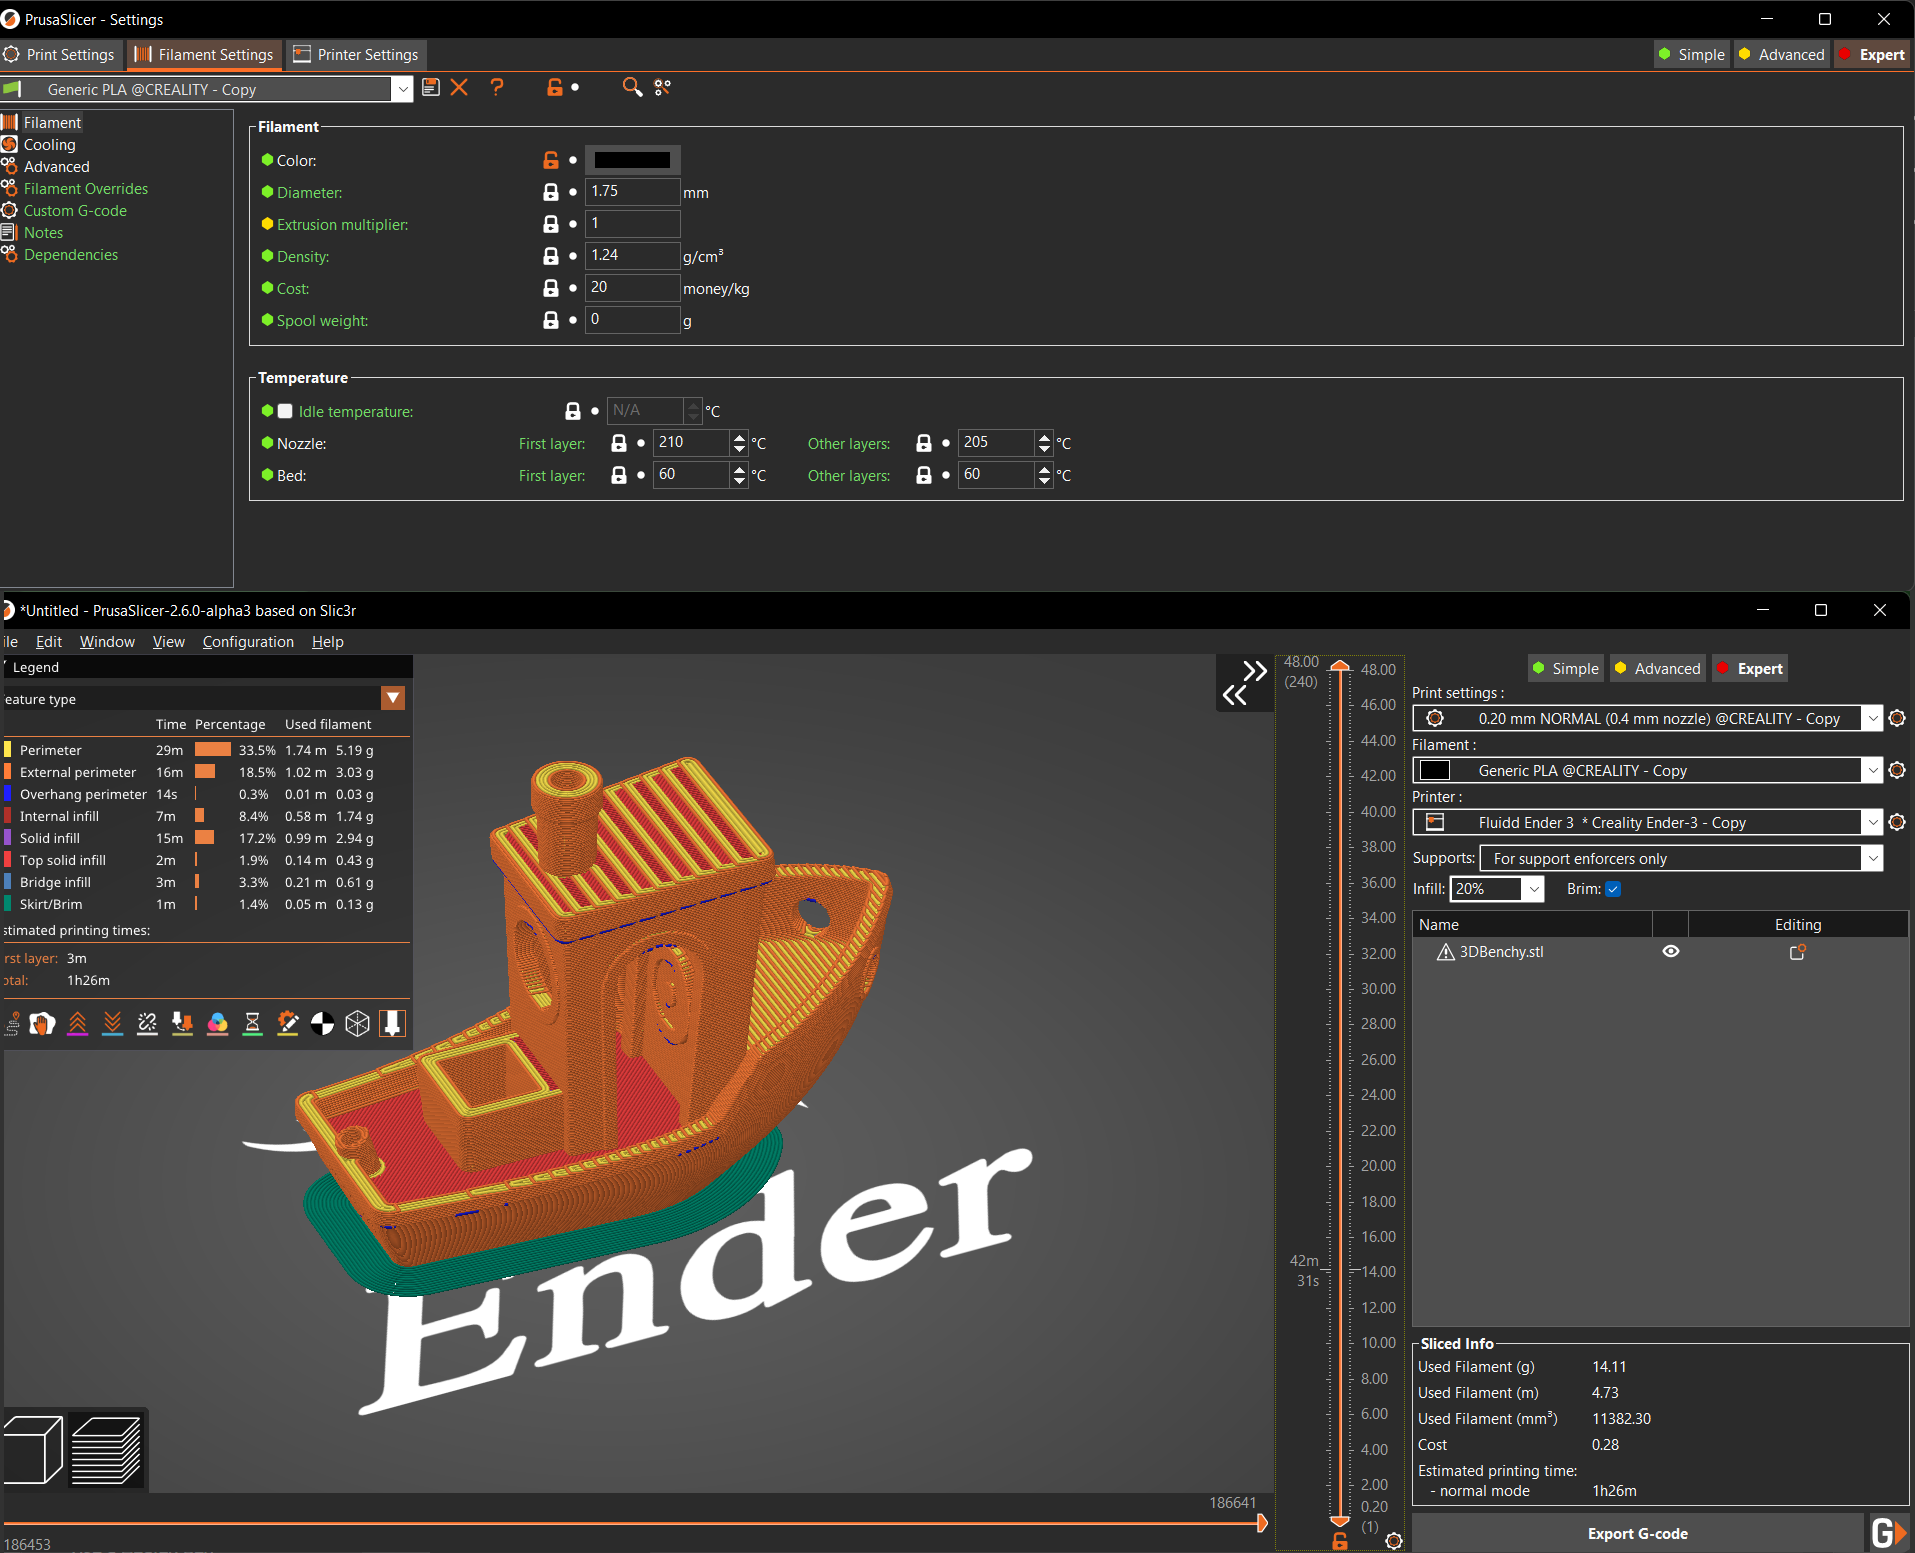Screen dimensions: 1915x1553
Task: Select Expert mode in main window
Action: (x=1750, y=669)
